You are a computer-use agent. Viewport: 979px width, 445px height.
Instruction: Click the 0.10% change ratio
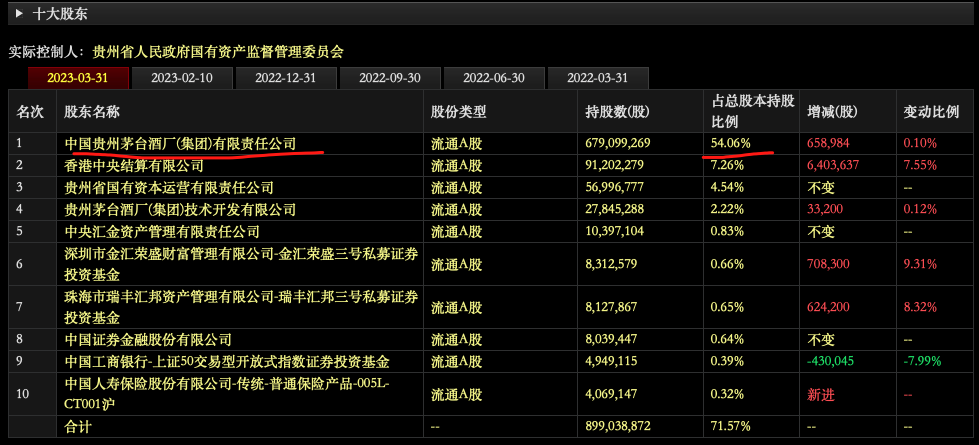click(920, 143)
